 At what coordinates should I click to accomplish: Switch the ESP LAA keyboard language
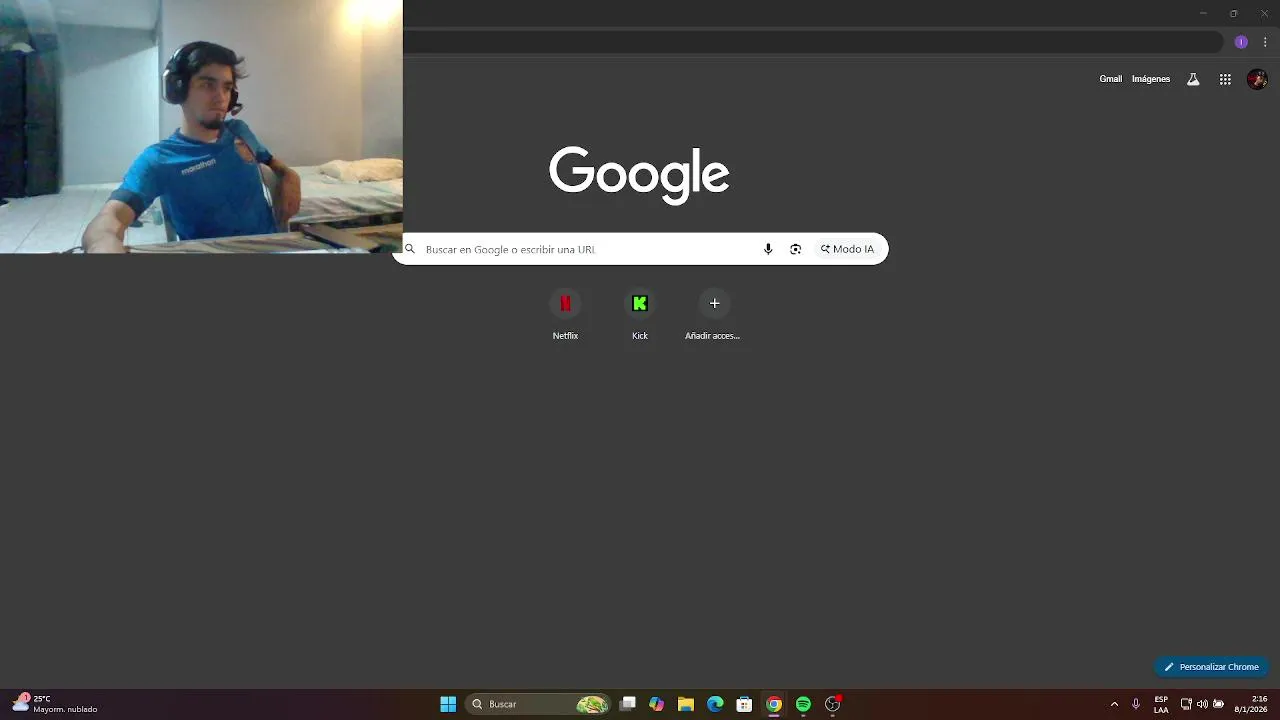[1161, 704]
